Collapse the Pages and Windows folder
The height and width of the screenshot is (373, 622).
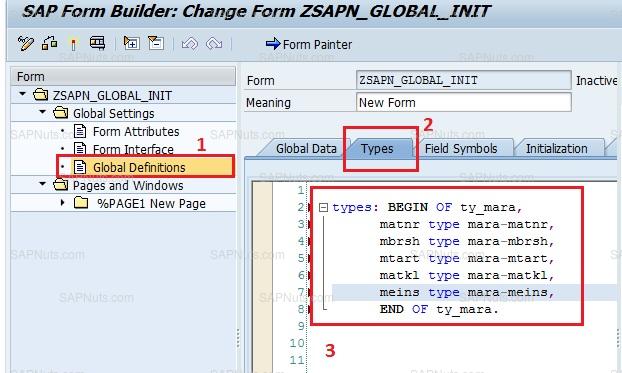click(x=42, y=184)
